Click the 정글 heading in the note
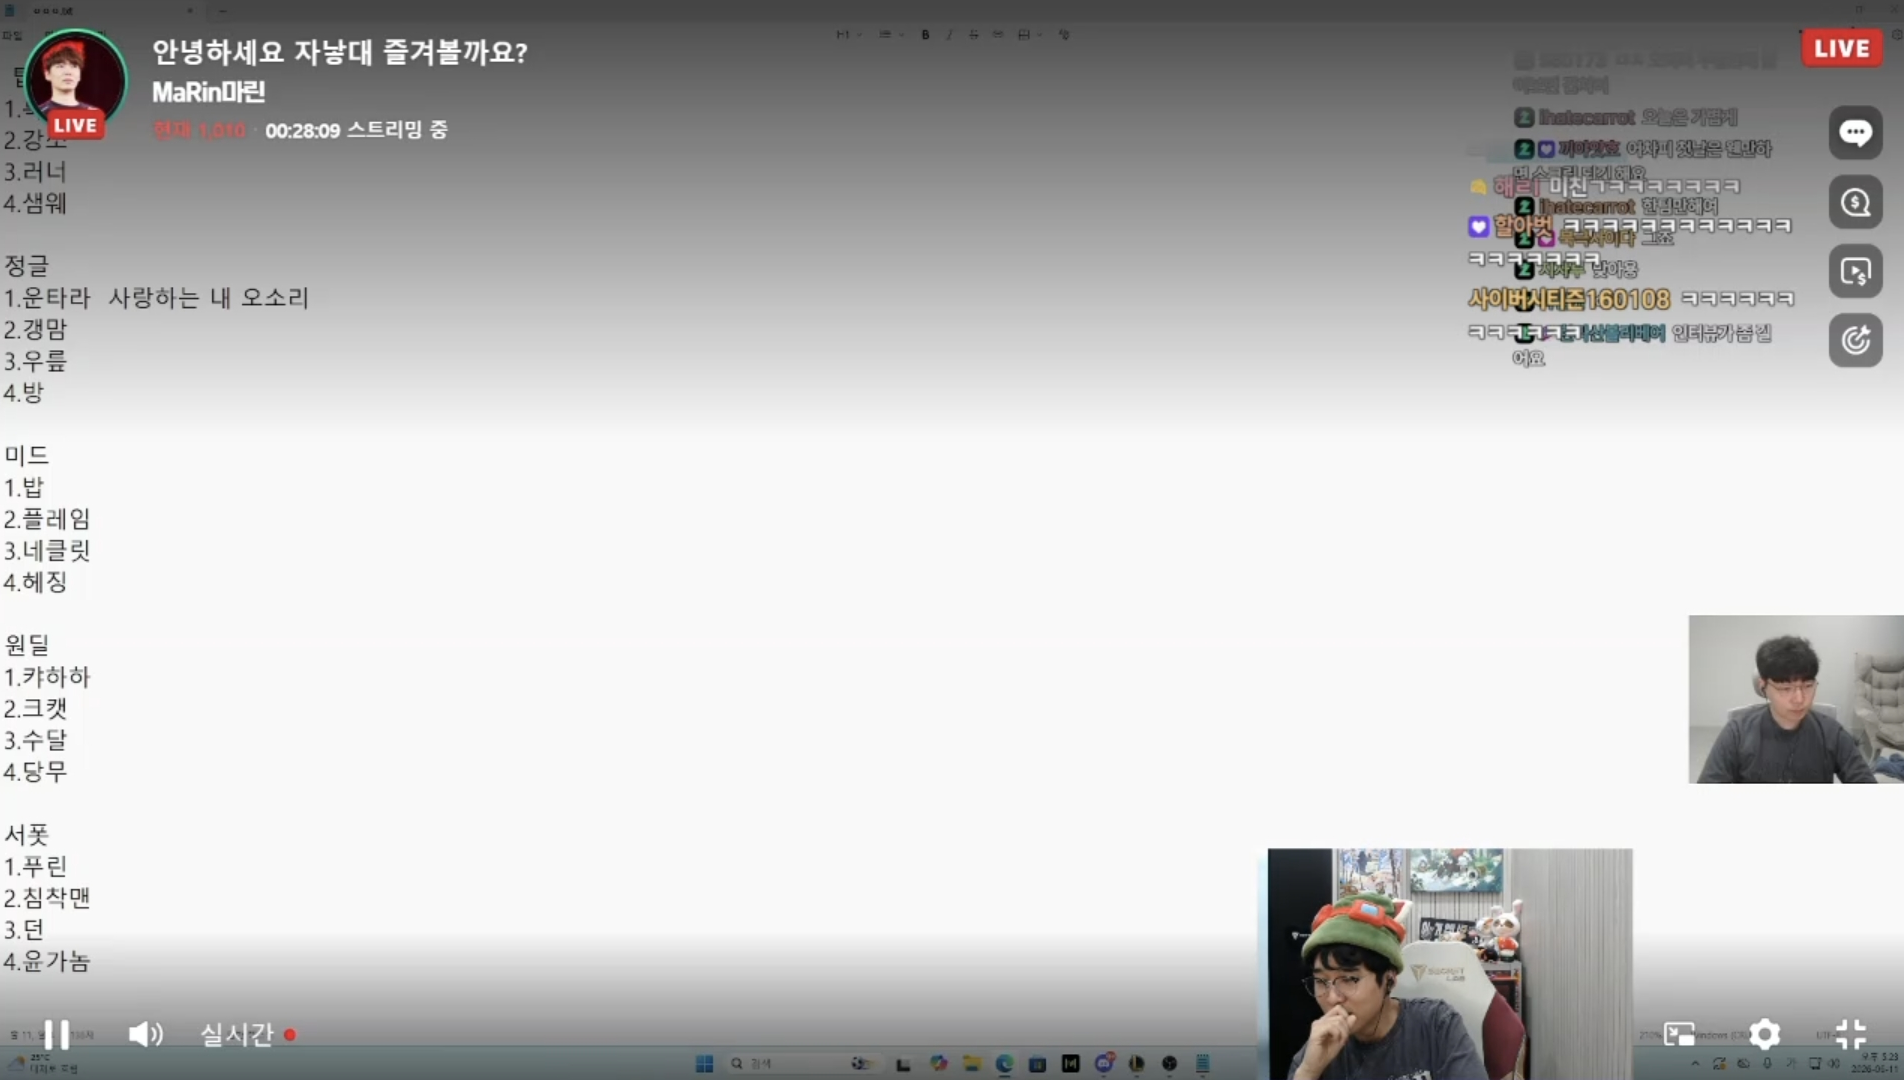 [x=27, y=266]
